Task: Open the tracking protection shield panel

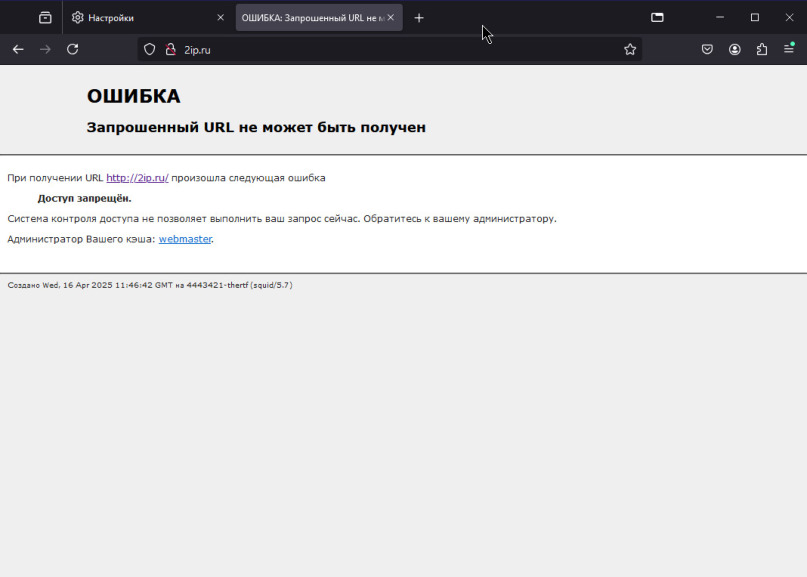Action: tap(150, 49)
